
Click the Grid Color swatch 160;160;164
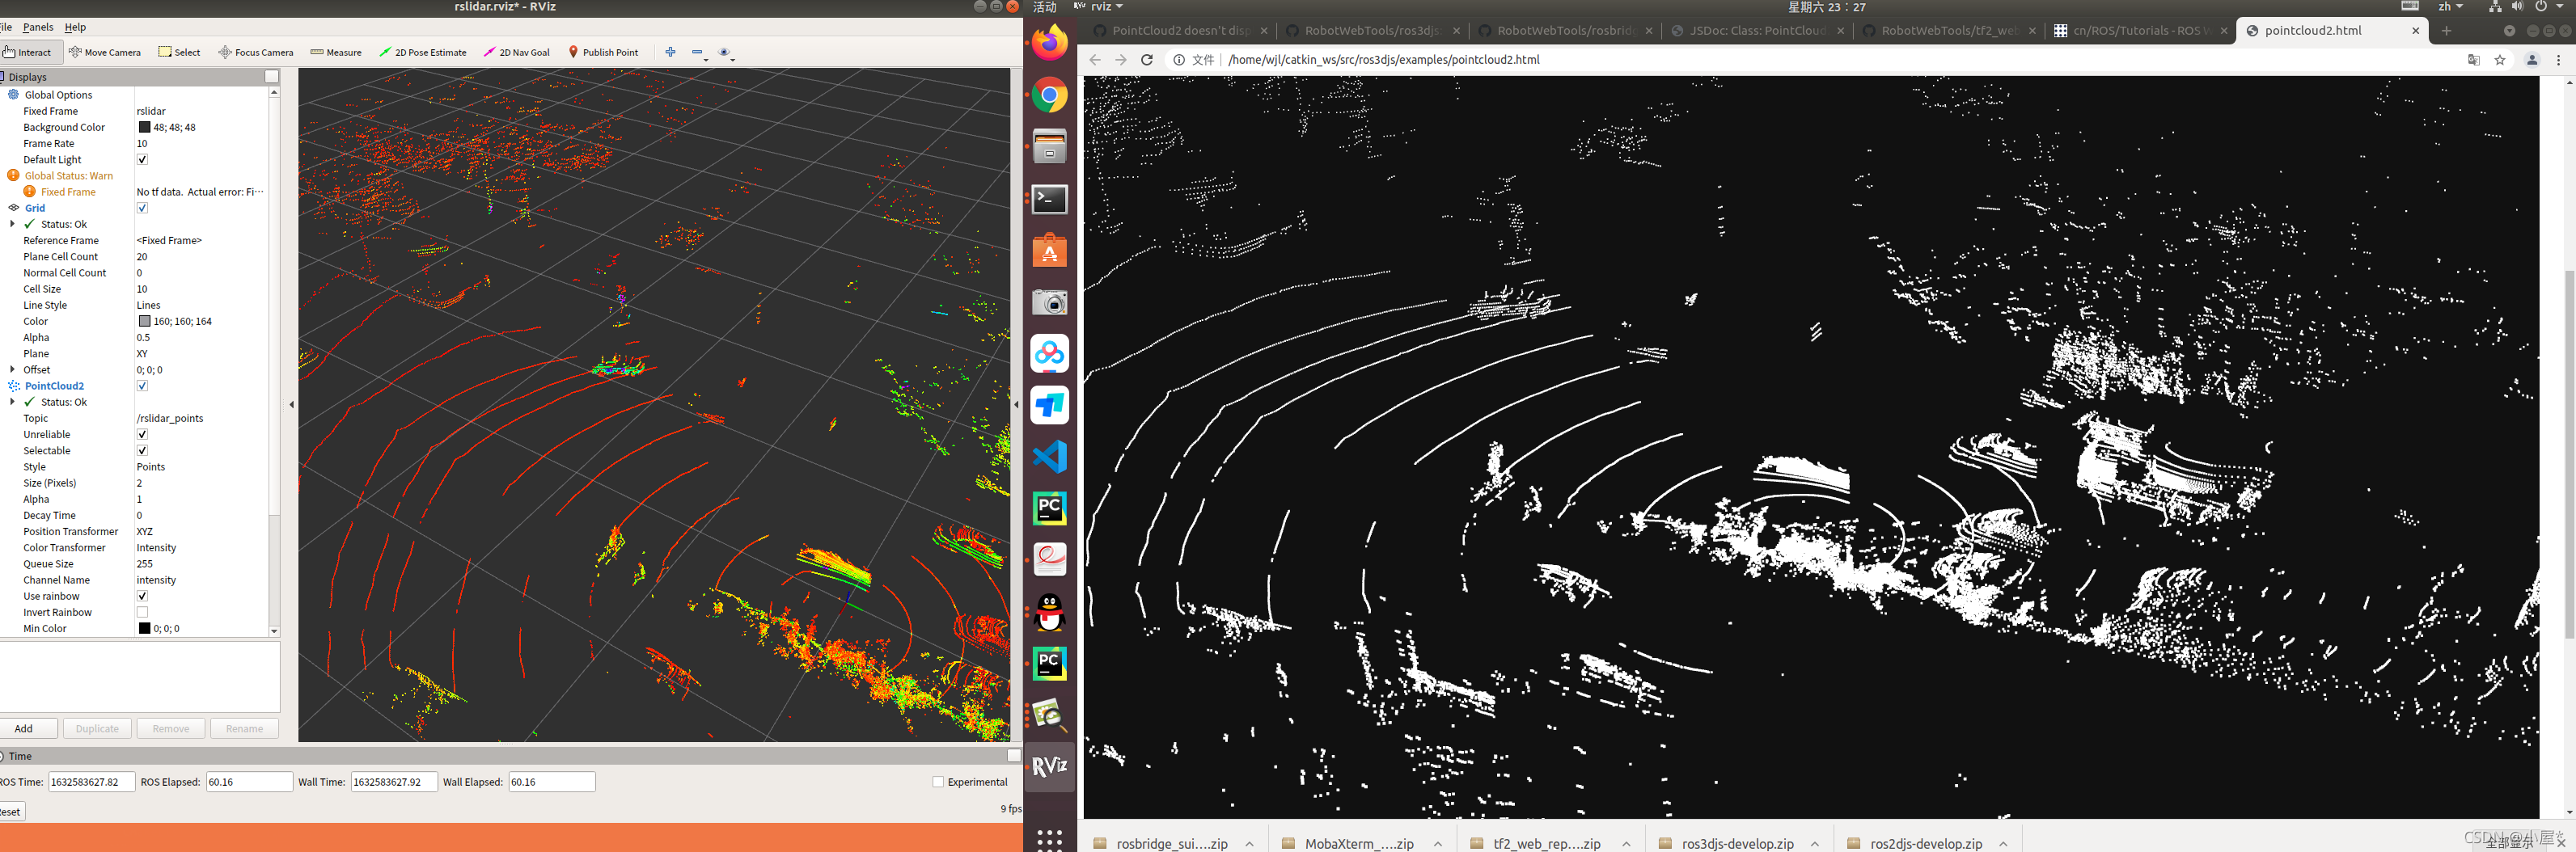144,321
